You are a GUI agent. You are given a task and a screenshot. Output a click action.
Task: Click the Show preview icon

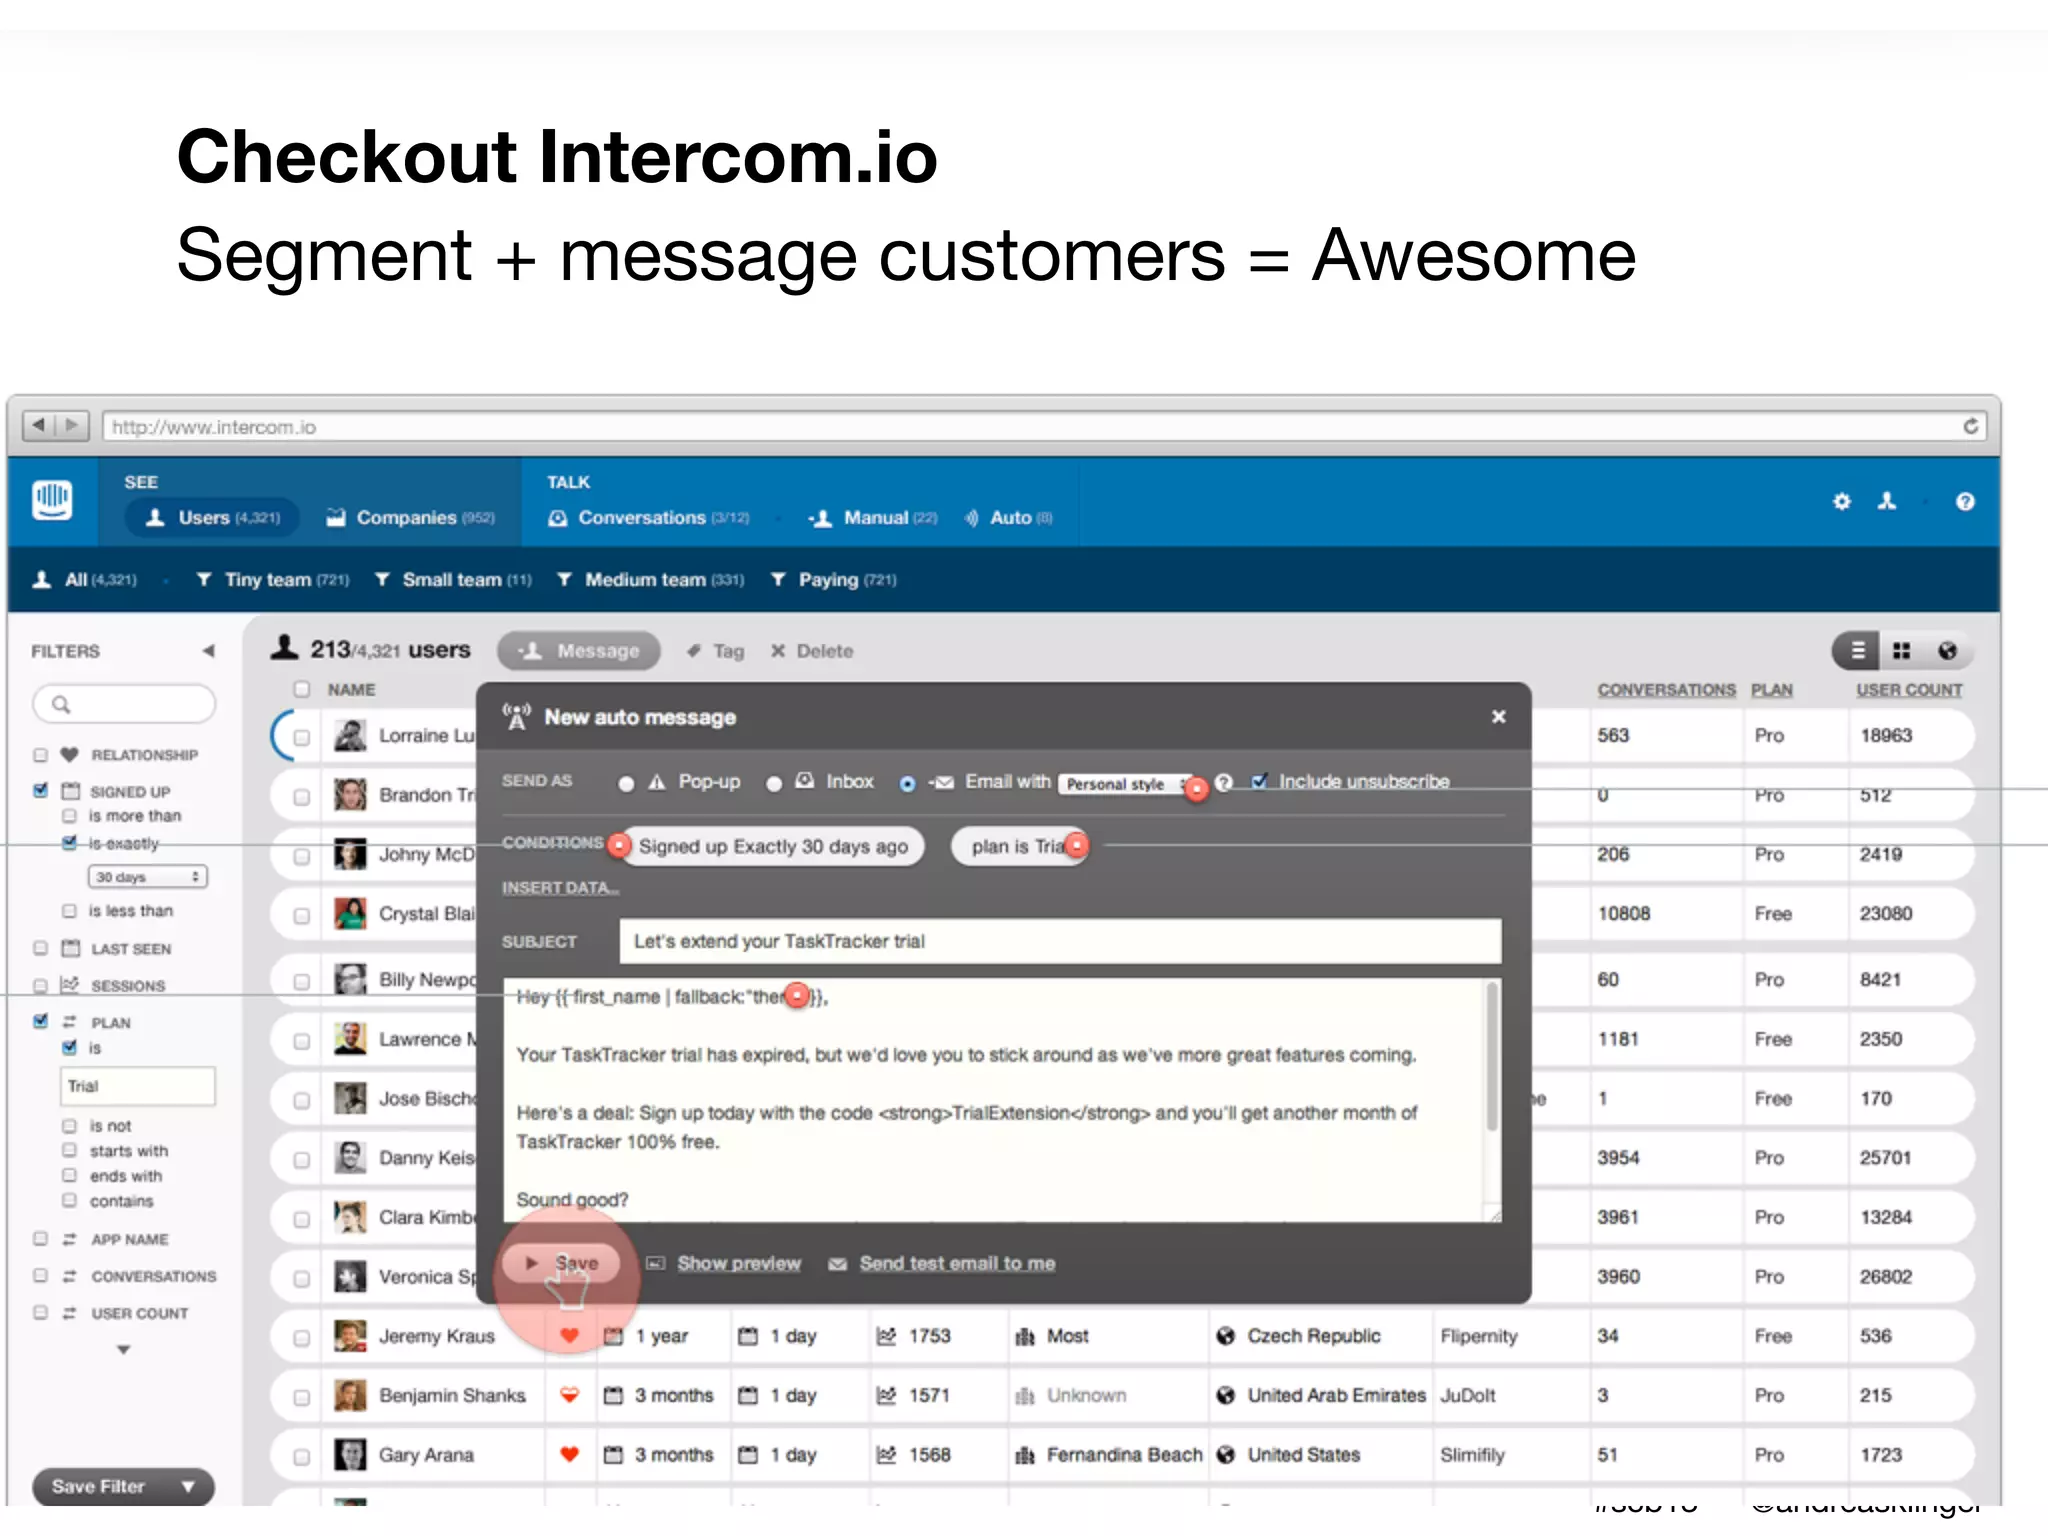point(656,1264)
